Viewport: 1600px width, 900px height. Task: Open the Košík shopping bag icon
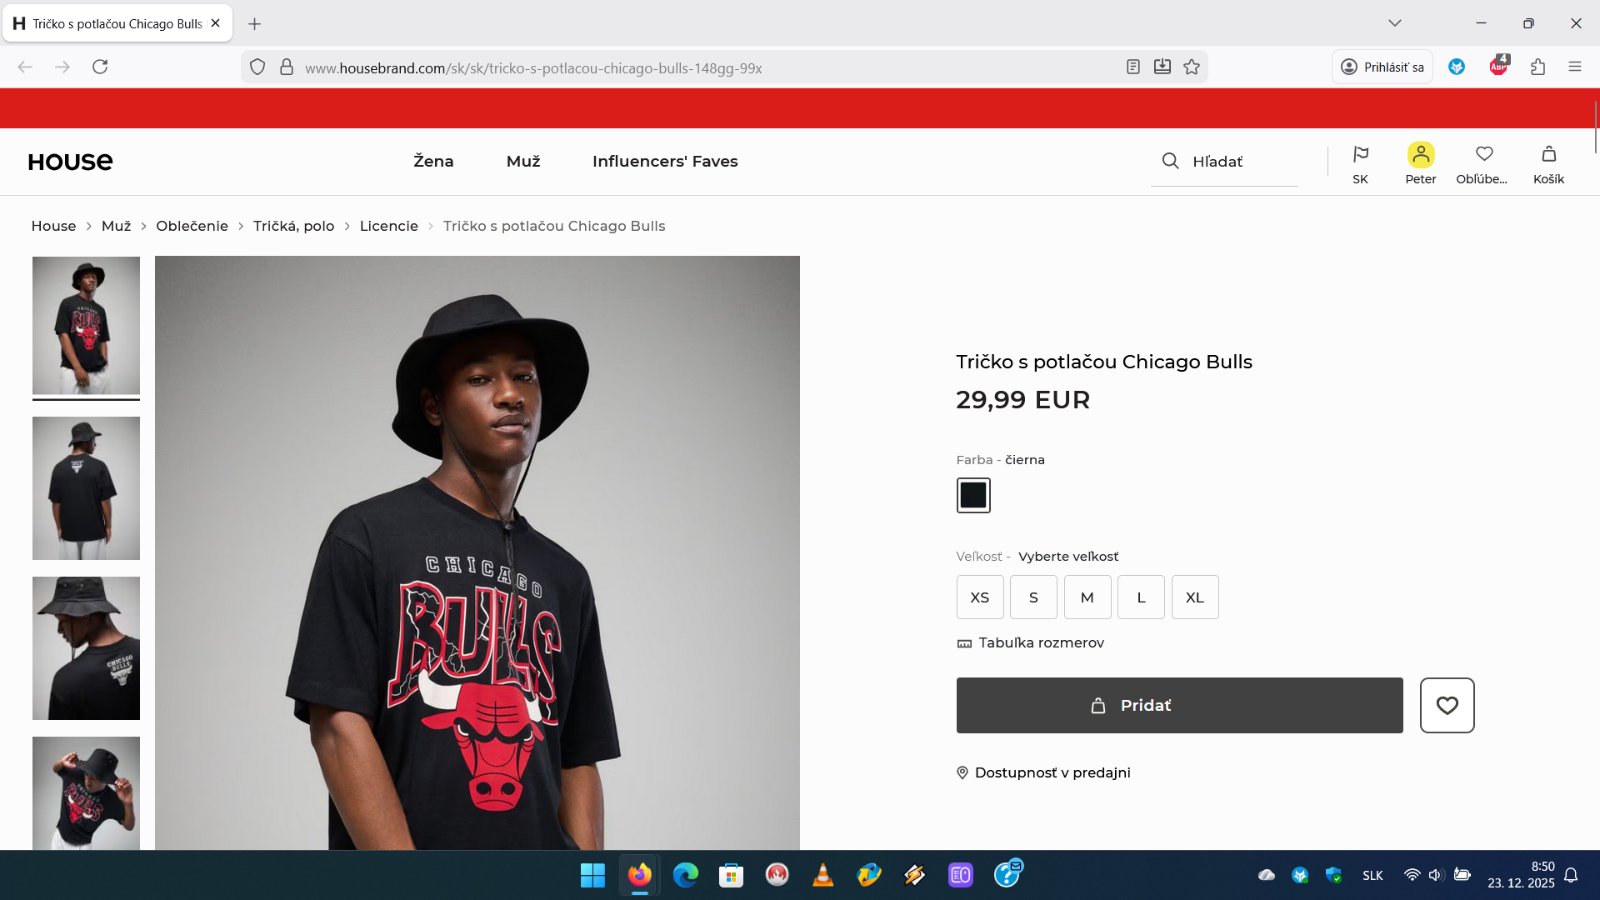pyautogui.click(x=1548, y=154)
